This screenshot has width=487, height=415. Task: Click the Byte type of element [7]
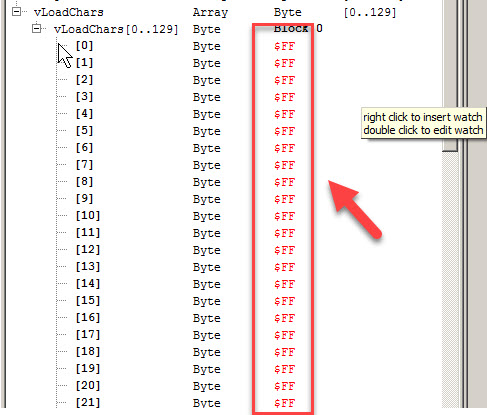207,165
